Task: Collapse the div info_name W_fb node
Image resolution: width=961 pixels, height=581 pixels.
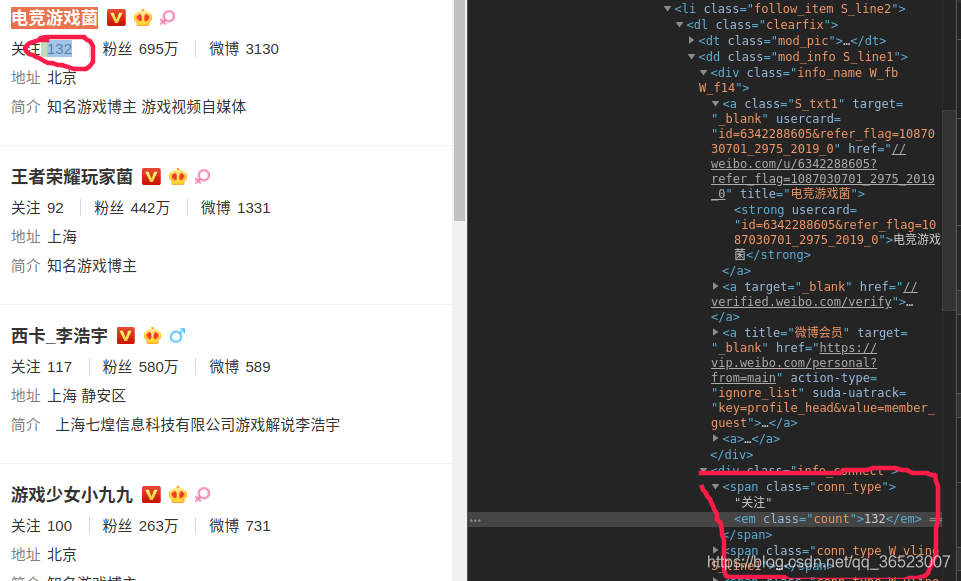Action: click(704, 72)
